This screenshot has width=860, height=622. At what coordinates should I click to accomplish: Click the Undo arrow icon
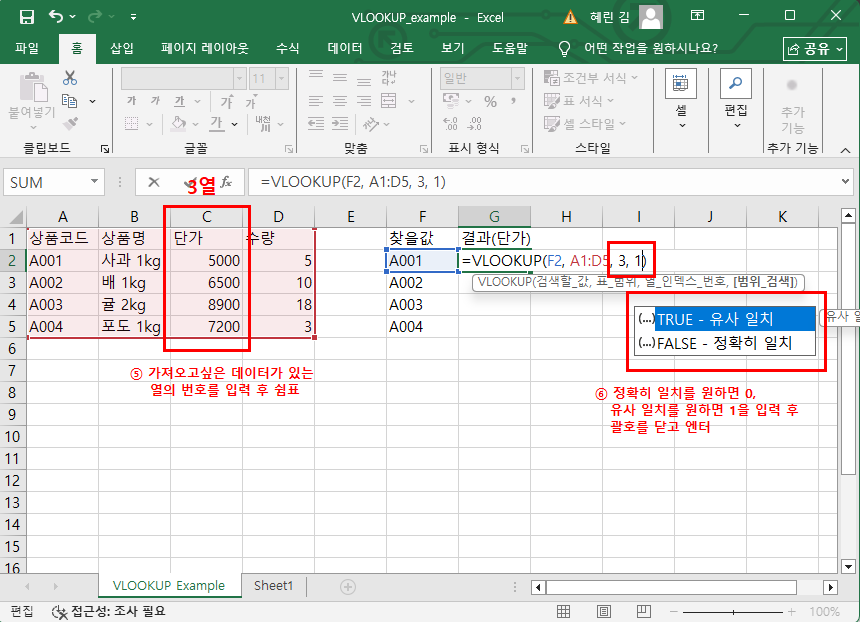pos(55,17)
